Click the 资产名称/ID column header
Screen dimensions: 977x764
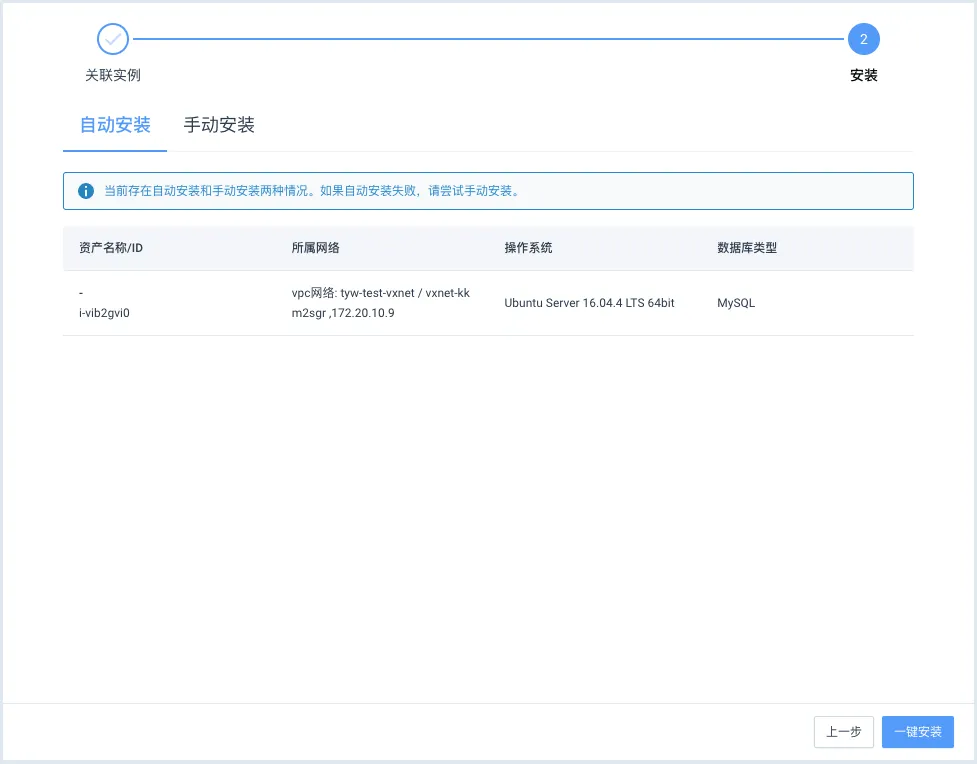111,248
